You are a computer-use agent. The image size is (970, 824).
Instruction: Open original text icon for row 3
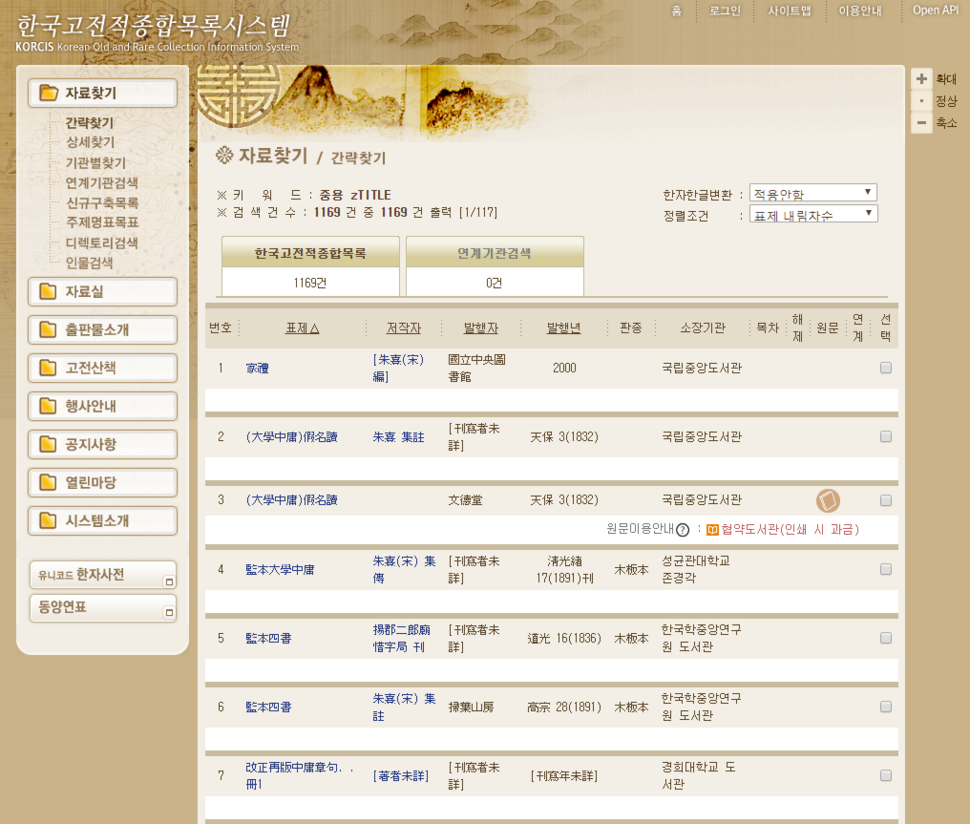click(828, 500)
